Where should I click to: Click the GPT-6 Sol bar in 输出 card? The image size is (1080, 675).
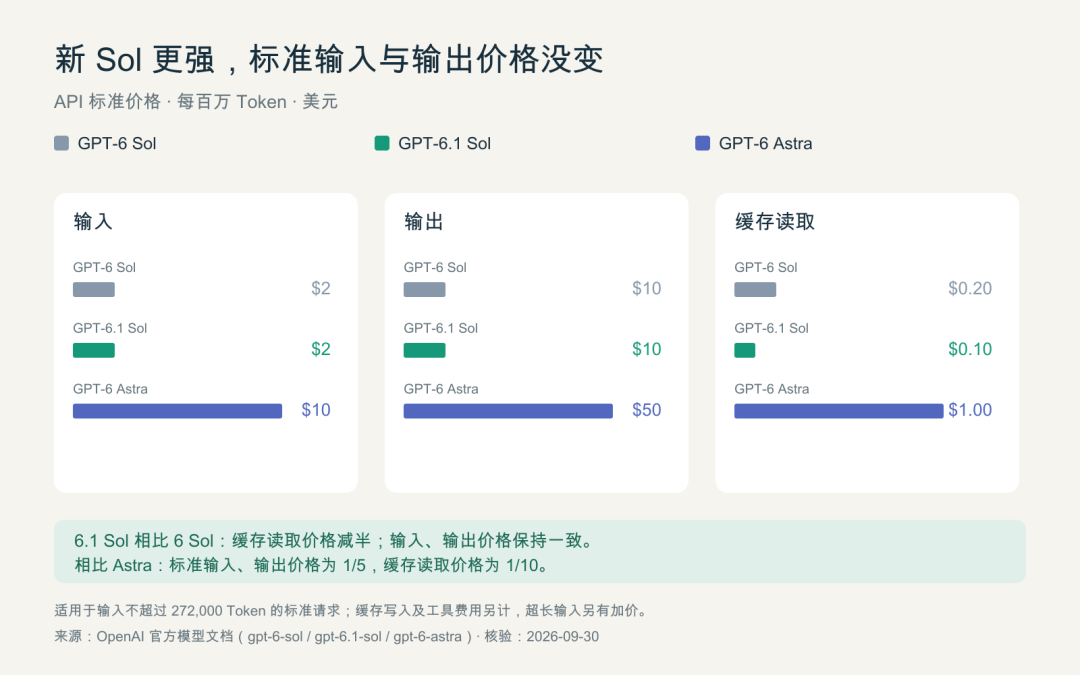(x=424, y=289)
